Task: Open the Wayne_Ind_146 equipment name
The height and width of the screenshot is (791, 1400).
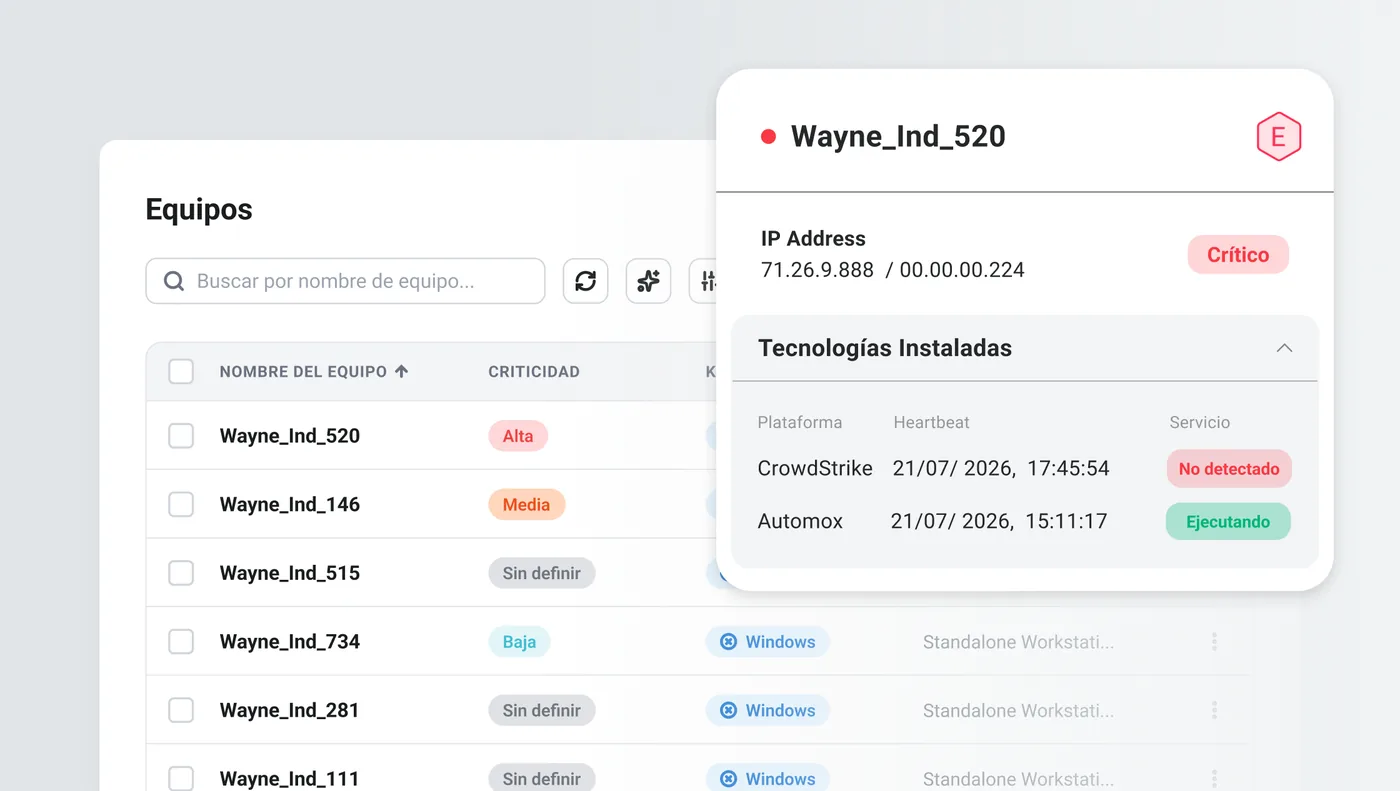Action: coord(290,504)
